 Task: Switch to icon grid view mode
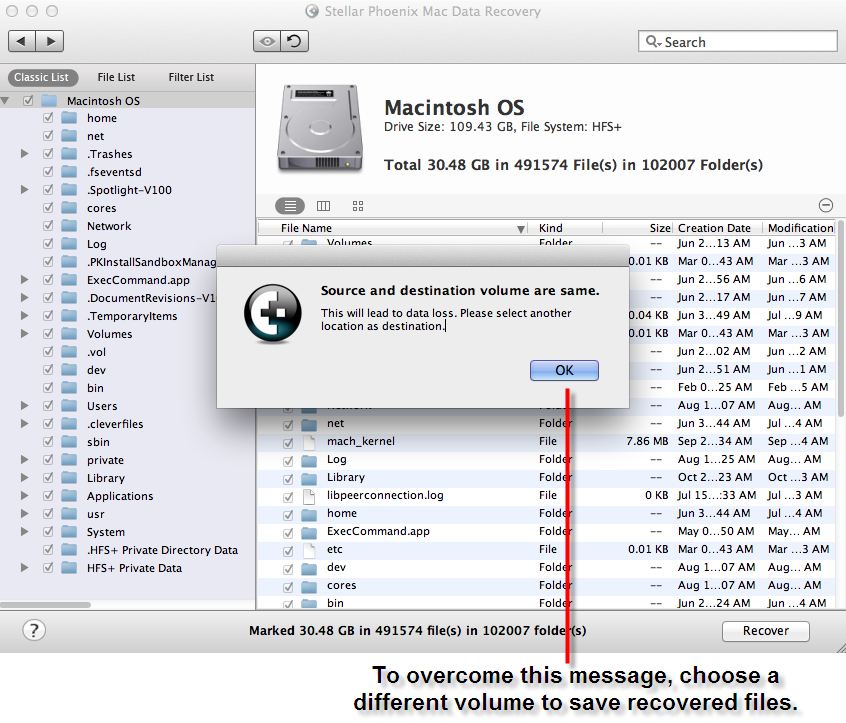click(358, 206)
